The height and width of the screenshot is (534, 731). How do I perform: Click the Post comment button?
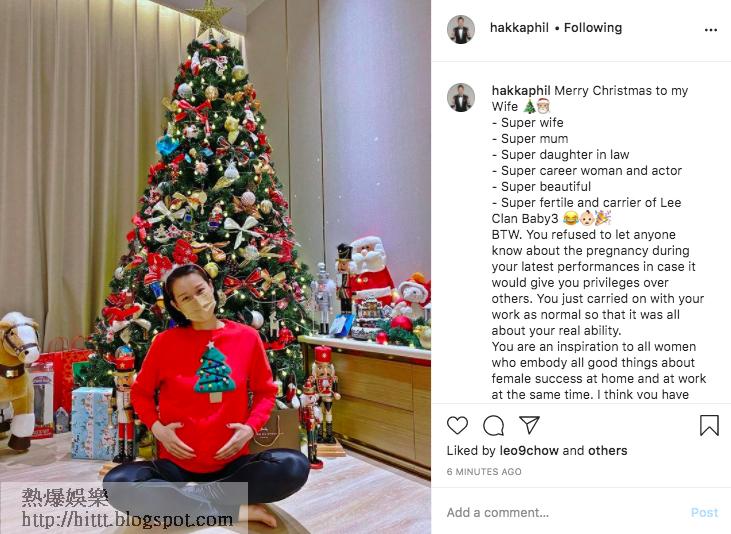click(704, 513)
